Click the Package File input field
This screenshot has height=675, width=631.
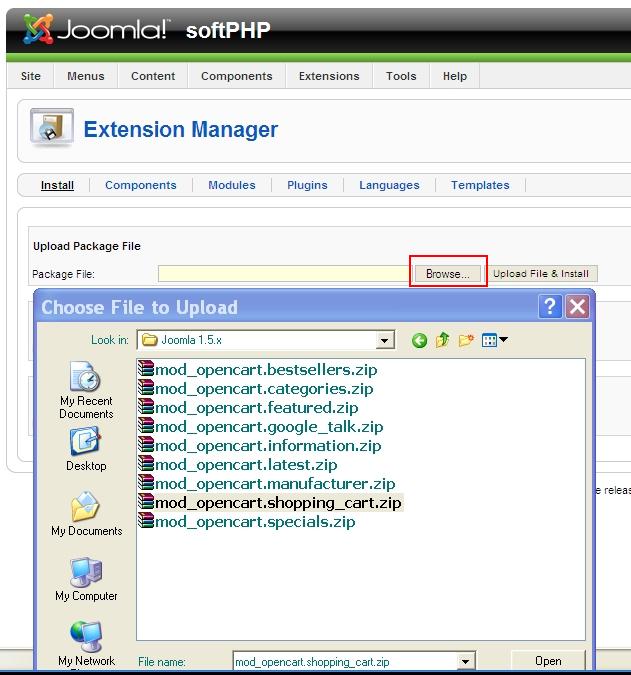coord(283,274)
